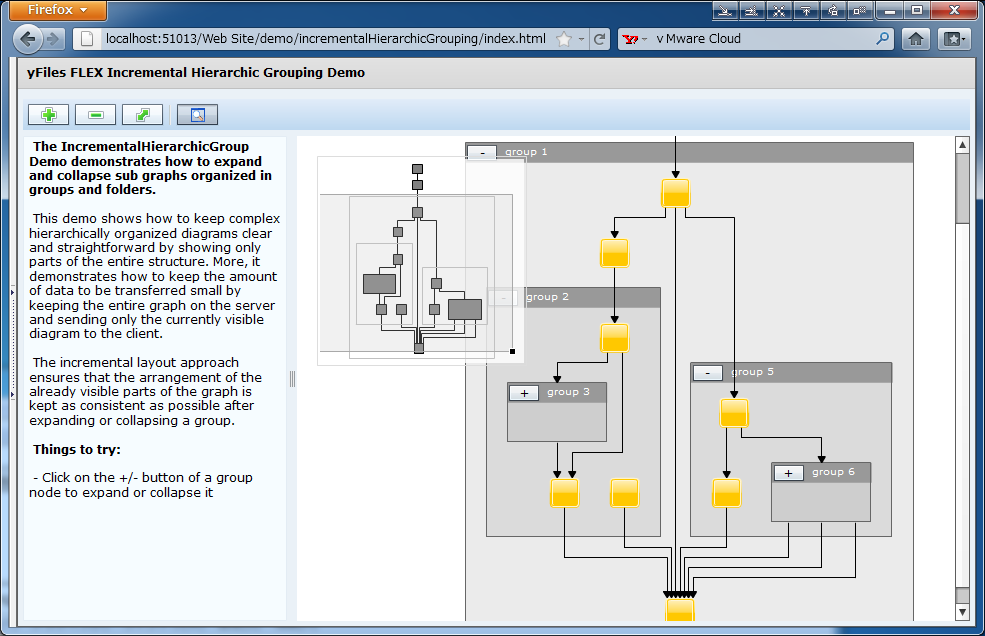Click the upward arrow pin title bar icon
This screenshot has width=985, height=636.
[806, 10]
